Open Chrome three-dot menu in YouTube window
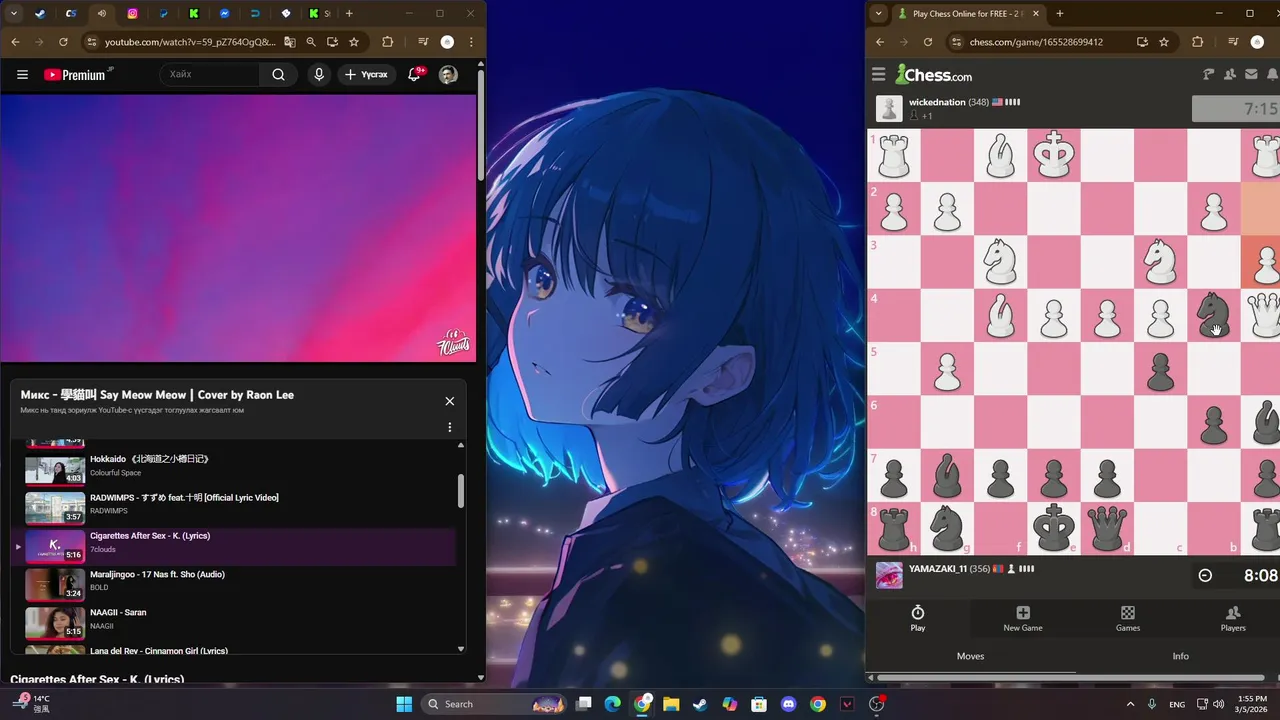 [471, 42]
